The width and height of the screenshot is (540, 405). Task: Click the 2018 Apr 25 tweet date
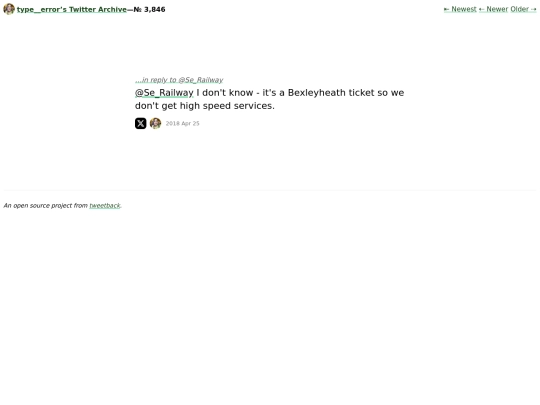[183, 123]
